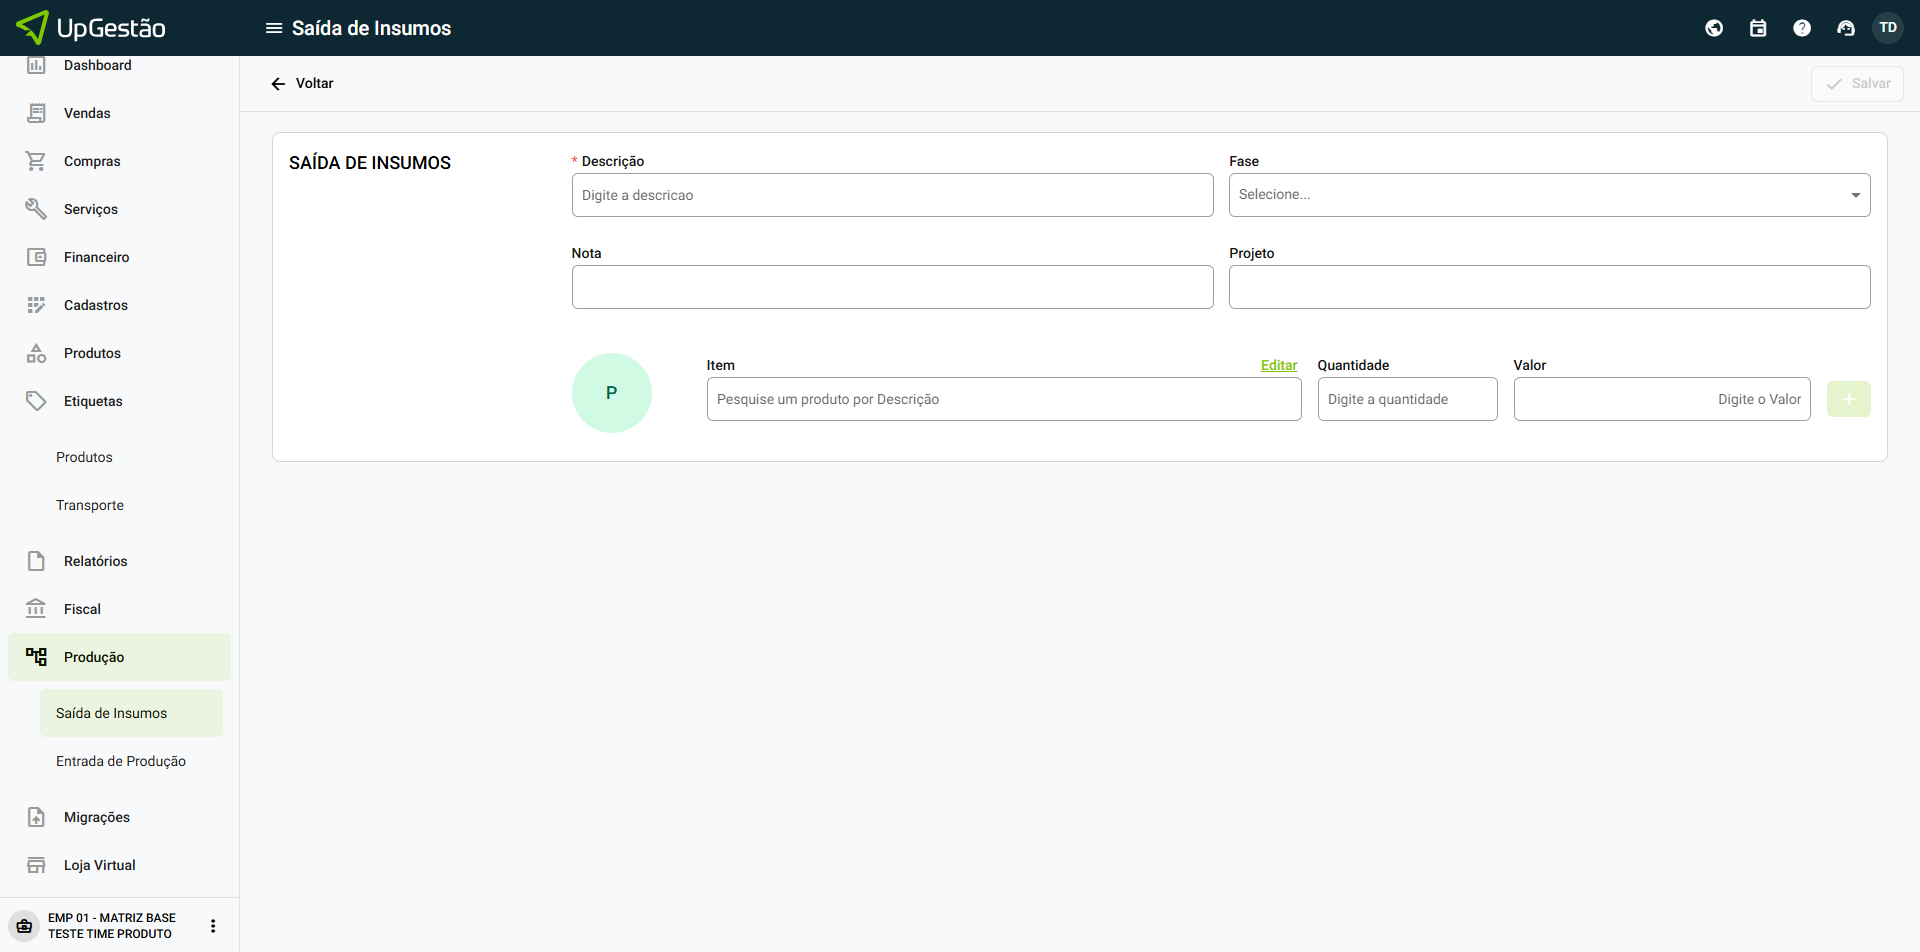
Task: Open company options three-dot menu
Action: click(213, 926)
